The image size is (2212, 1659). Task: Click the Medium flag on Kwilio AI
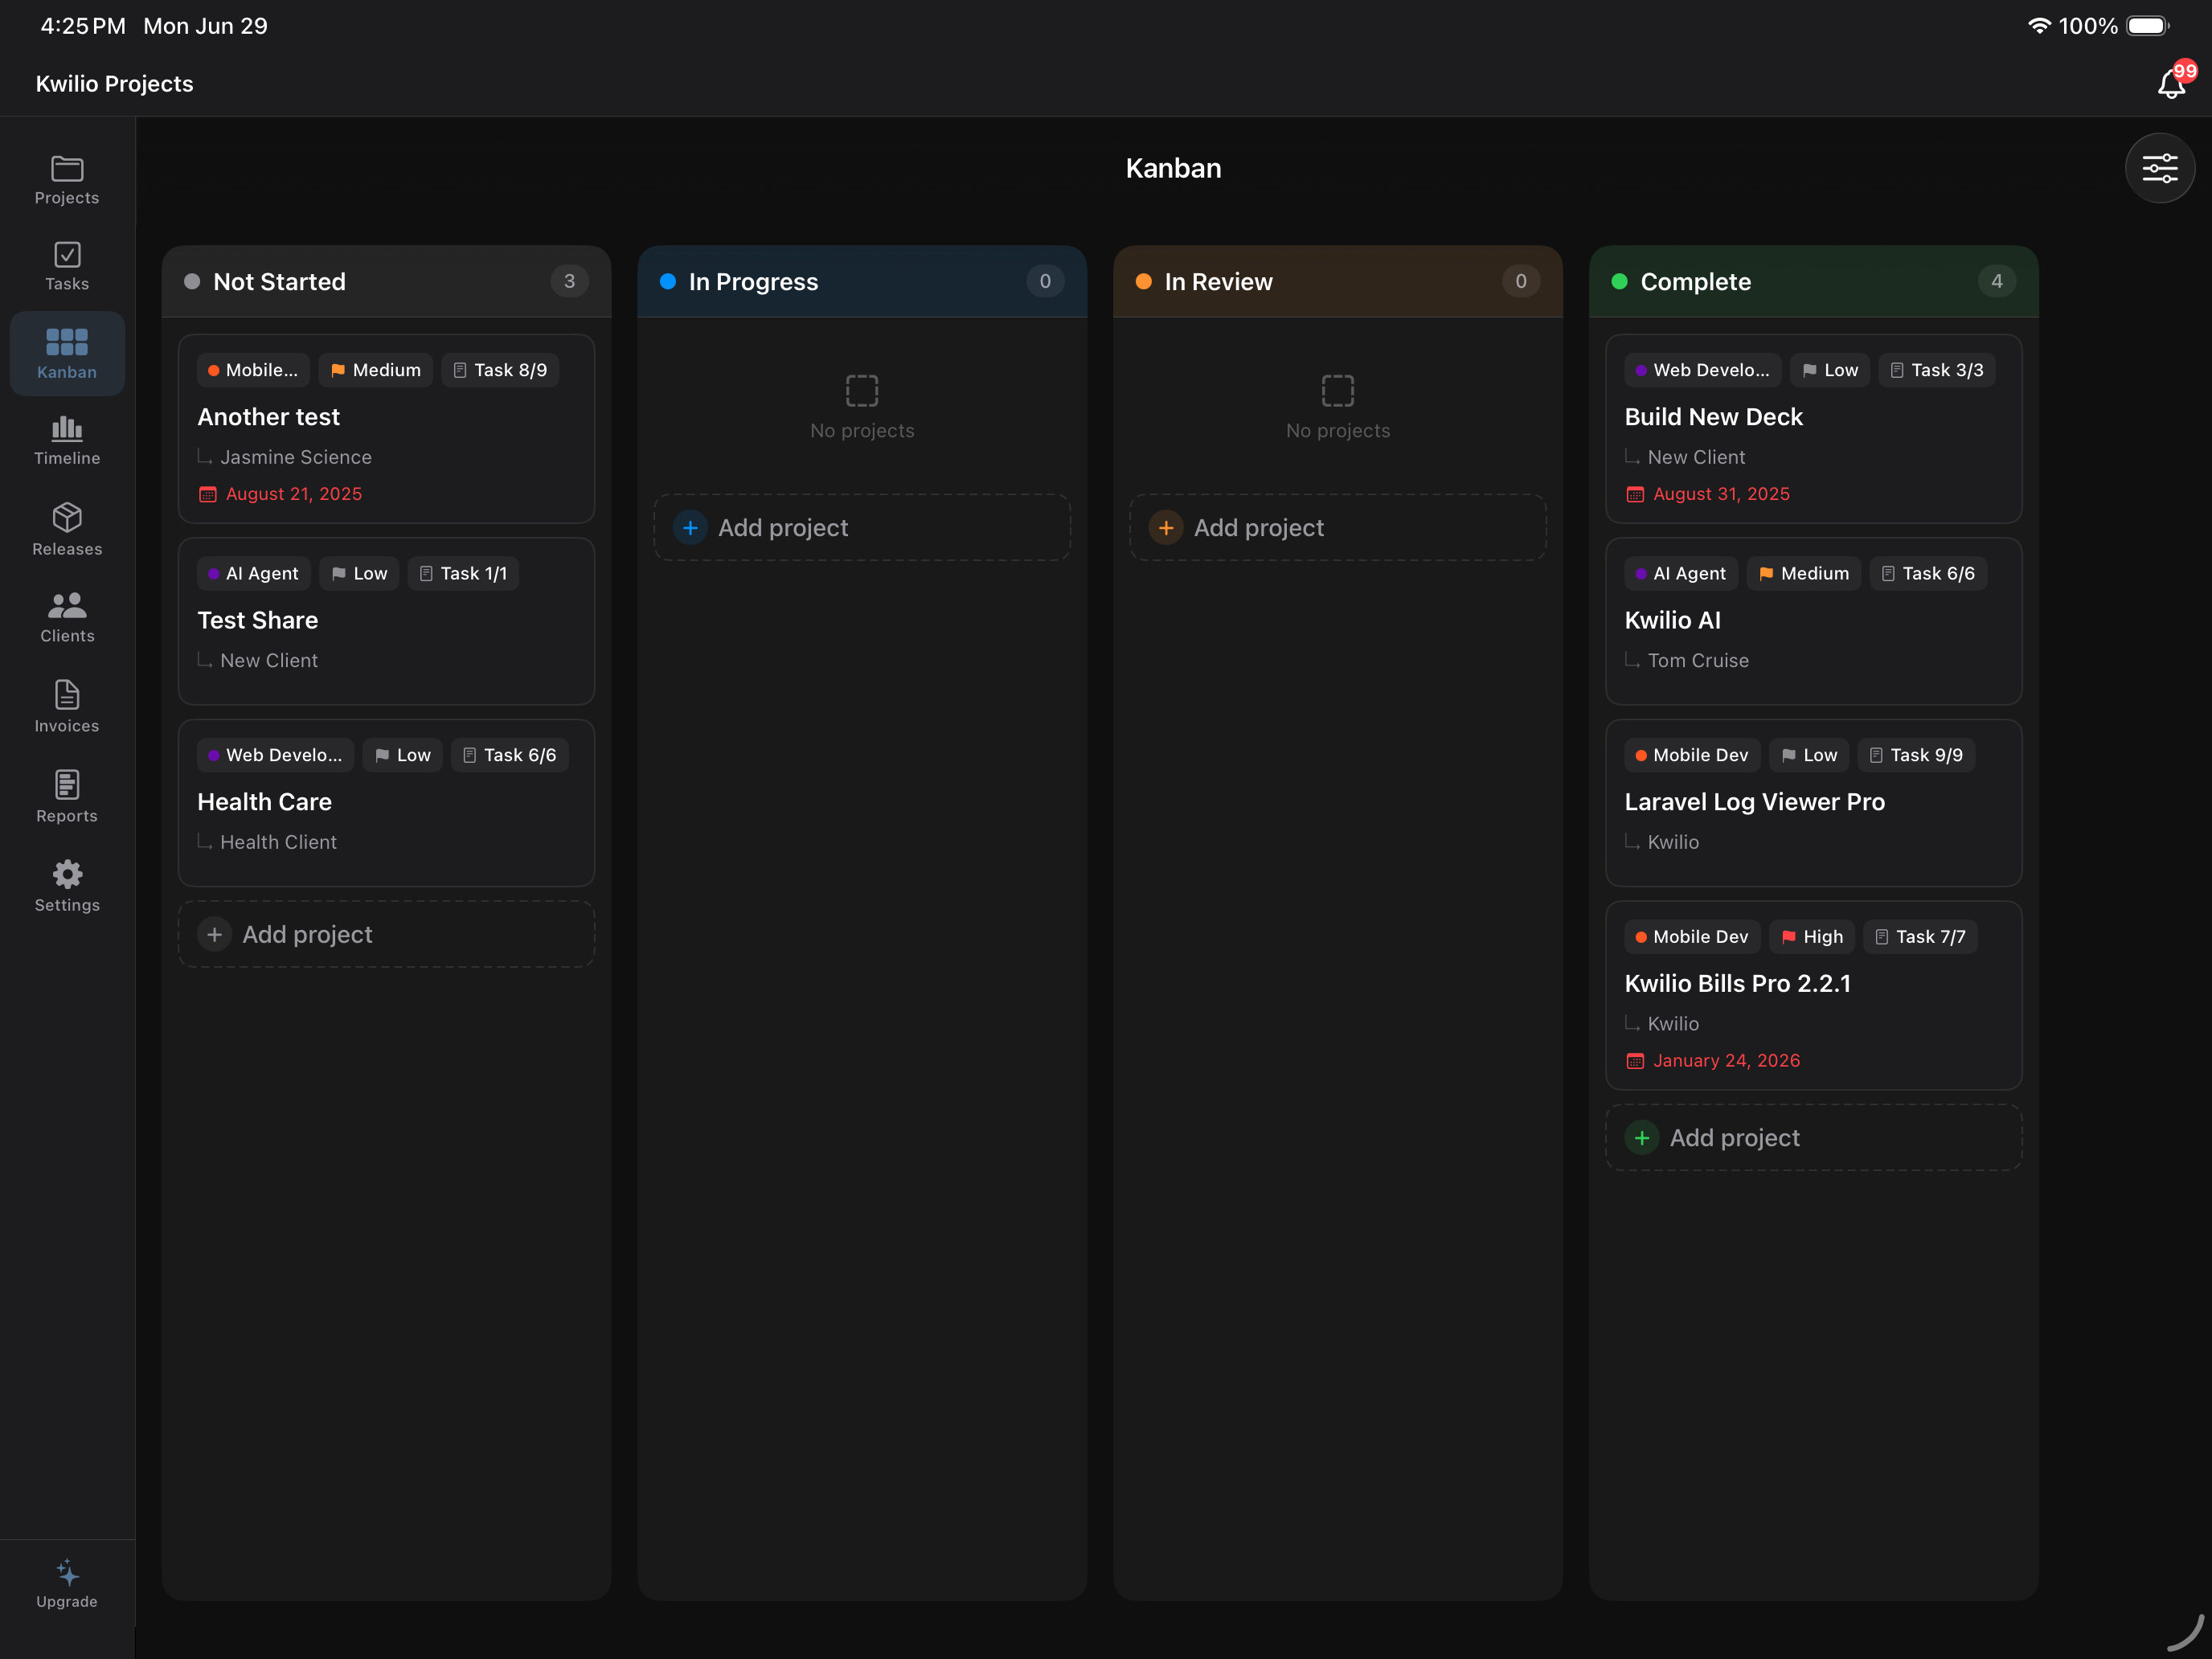coord(1804,573)
